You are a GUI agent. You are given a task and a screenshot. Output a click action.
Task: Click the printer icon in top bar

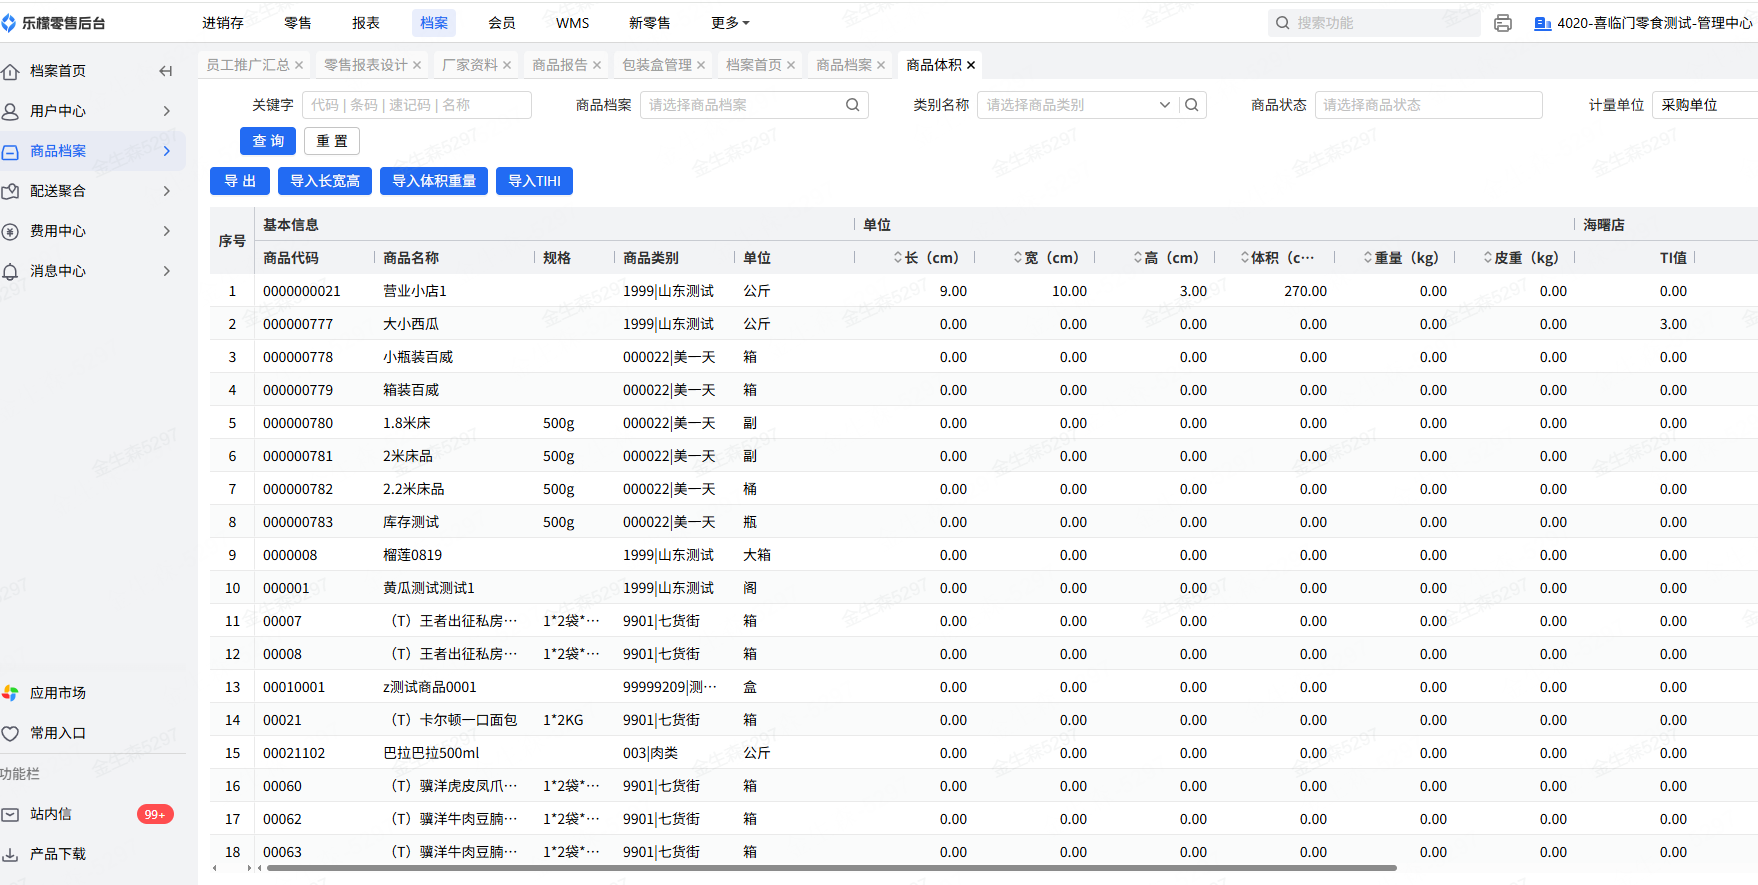point(1502,23)
